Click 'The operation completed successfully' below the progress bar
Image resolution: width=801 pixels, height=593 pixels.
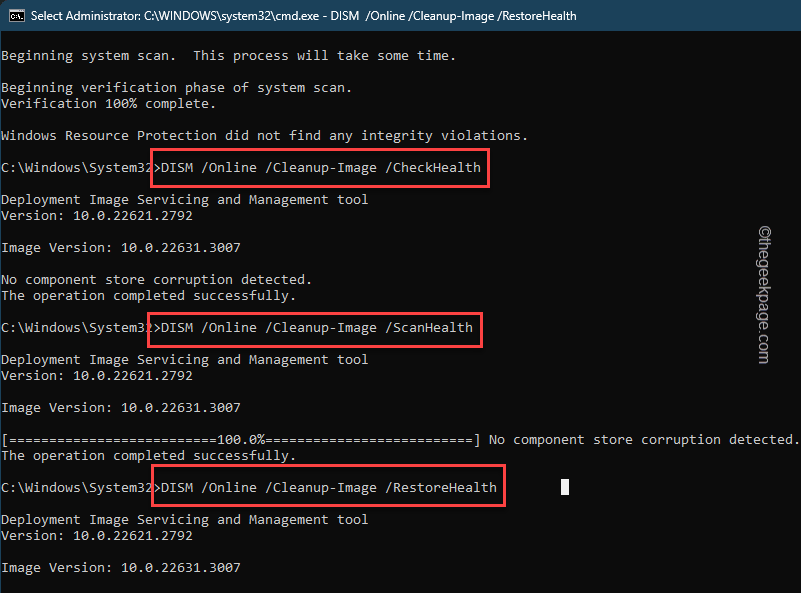148,456
